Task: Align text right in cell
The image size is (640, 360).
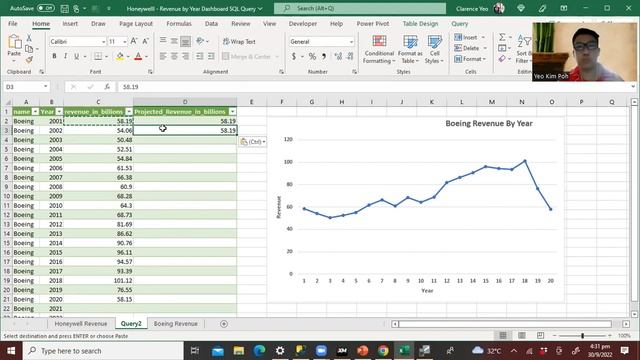Action: pyautogui.click(x=185, y=56)
